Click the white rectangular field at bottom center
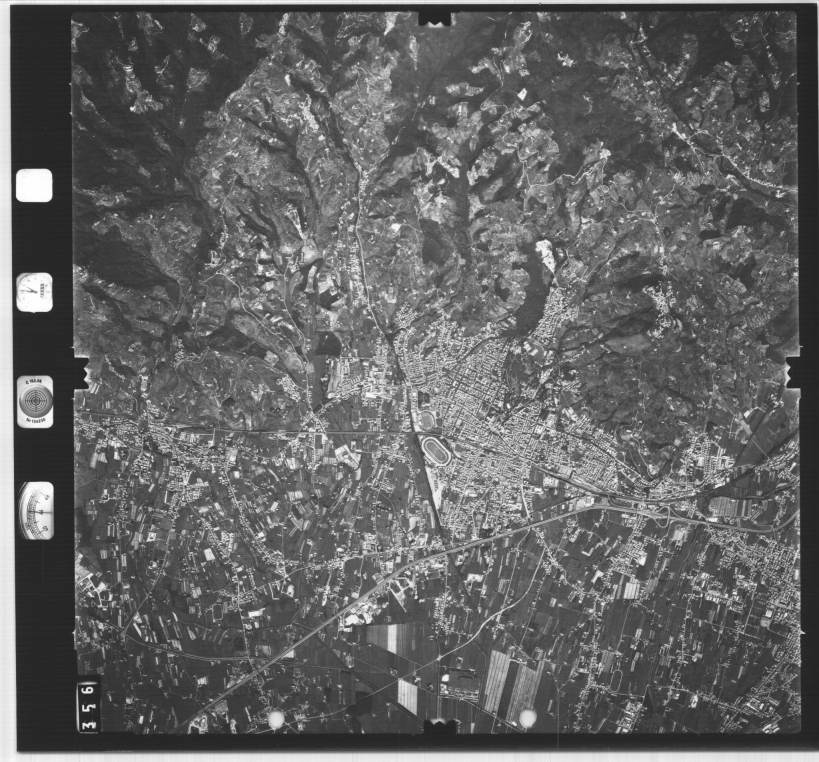Screen dimensions: 819x762 pos(407,695)
